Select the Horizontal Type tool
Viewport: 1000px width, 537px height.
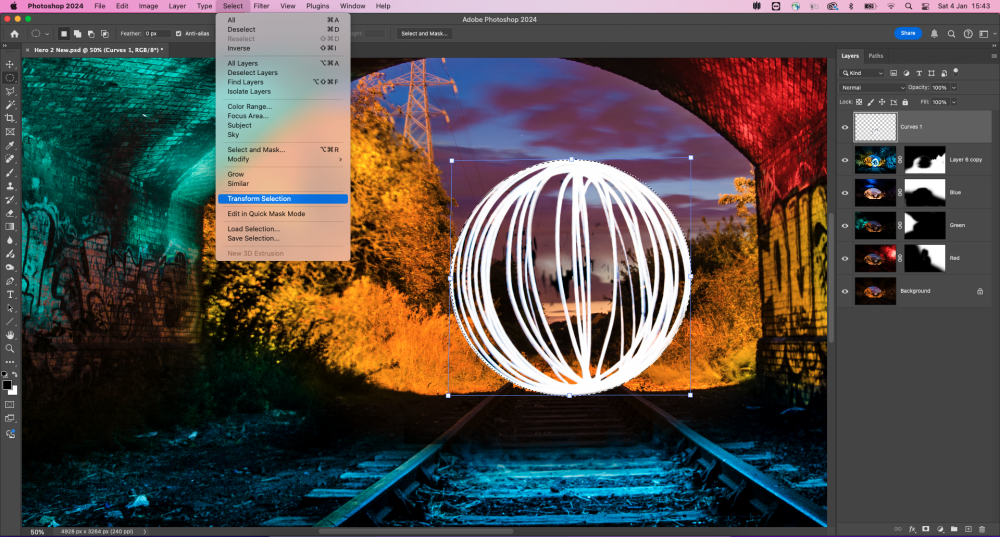tap(10, 294)
